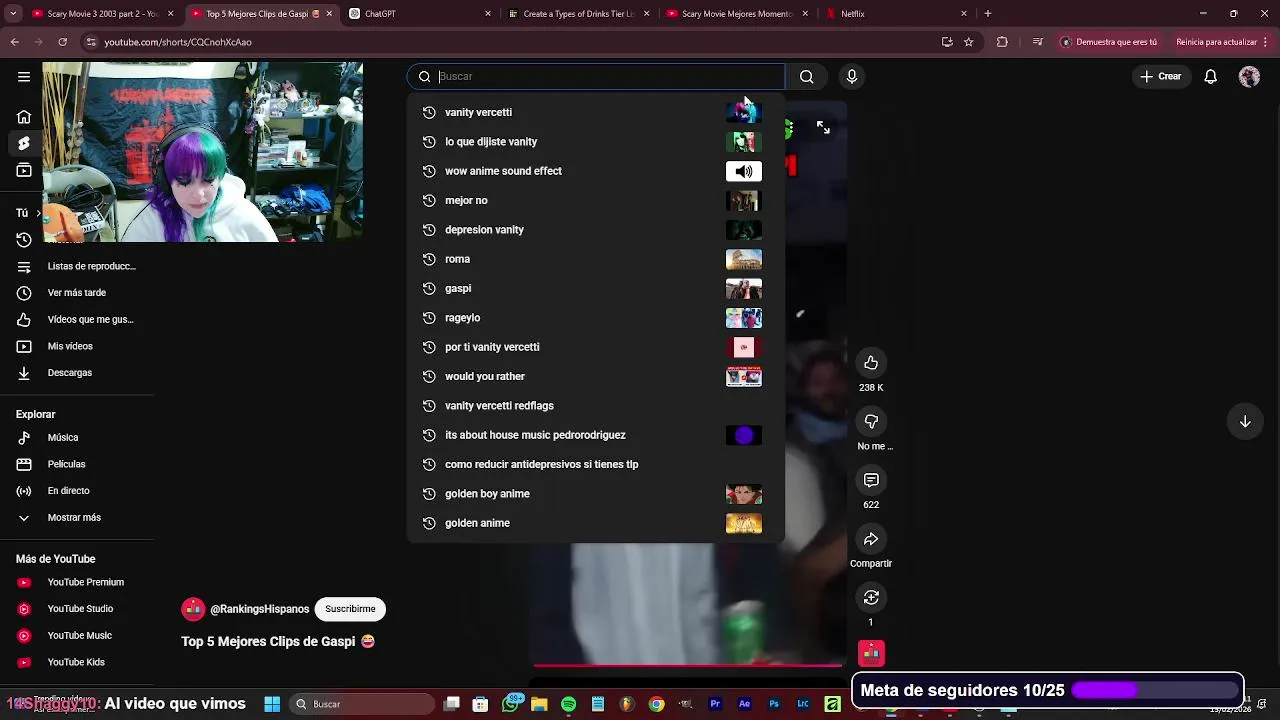Image resolution: width=1280 pixels, height=720 pixels.
Task: Go to next Short with down arrow
Action: 1245,421
